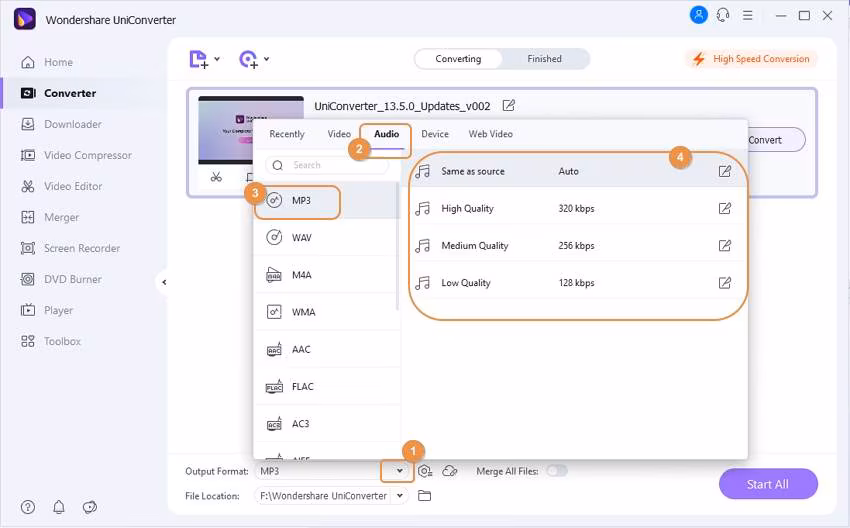Switch to the Device tab
The width and height of the screenshot is (850, 528).
pos(435,134)
